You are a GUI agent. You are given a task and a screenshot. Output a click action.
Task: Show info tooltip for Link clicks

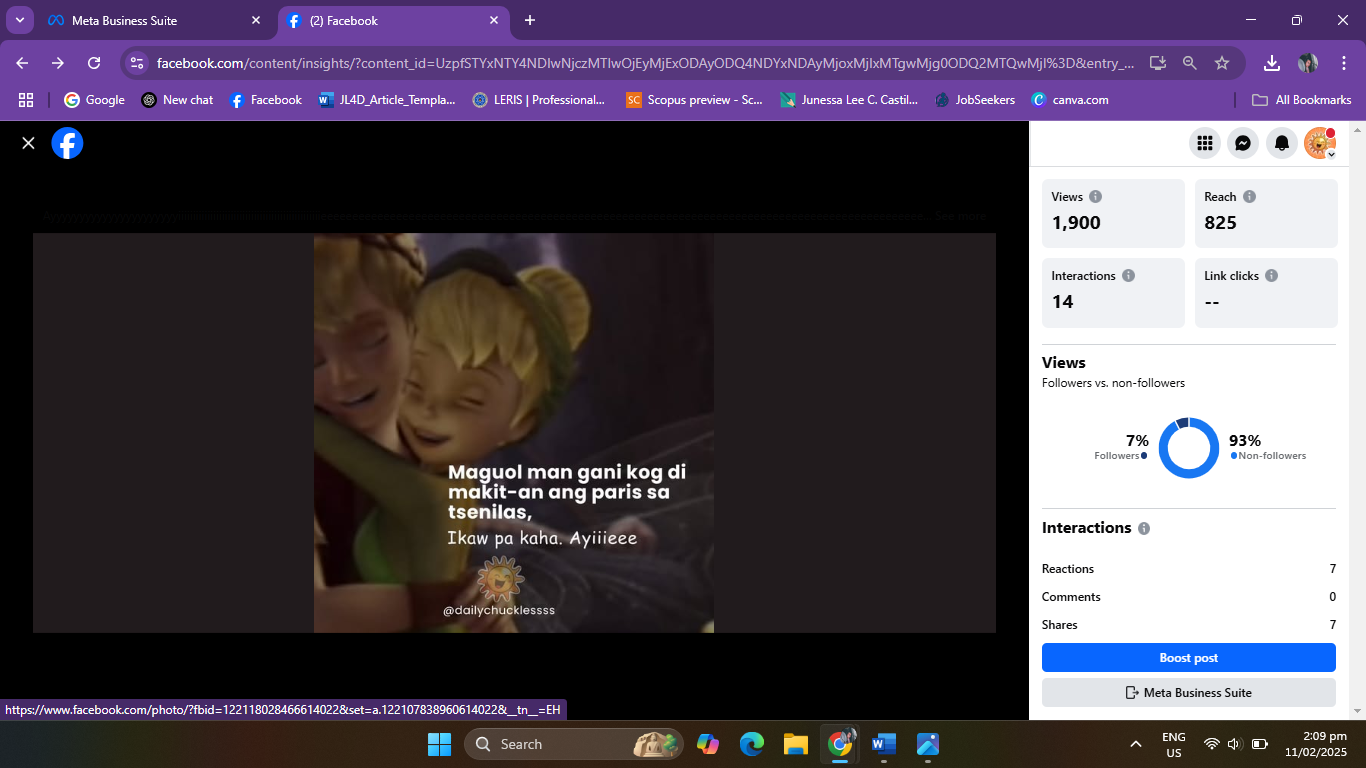pyautogui.click(x=1271, y=276)
